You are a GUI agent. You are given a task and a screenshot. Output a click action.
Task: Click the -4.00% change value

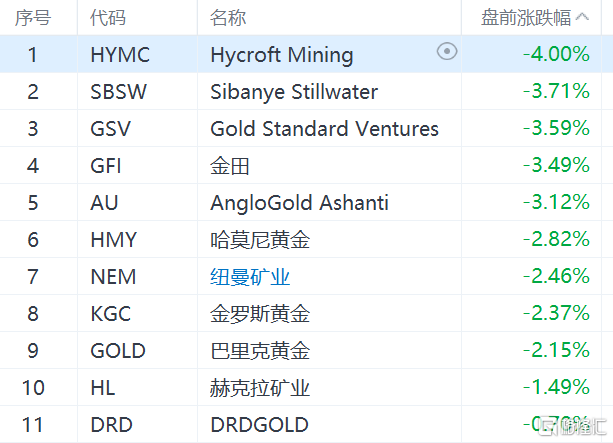click(556, 54)
